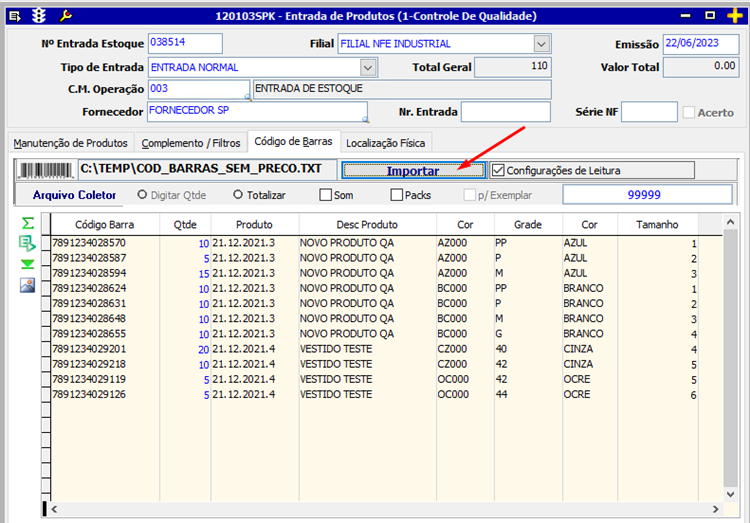
Task: Switch to Manutenção de Produtos tab
Action: tap(70, 143)
